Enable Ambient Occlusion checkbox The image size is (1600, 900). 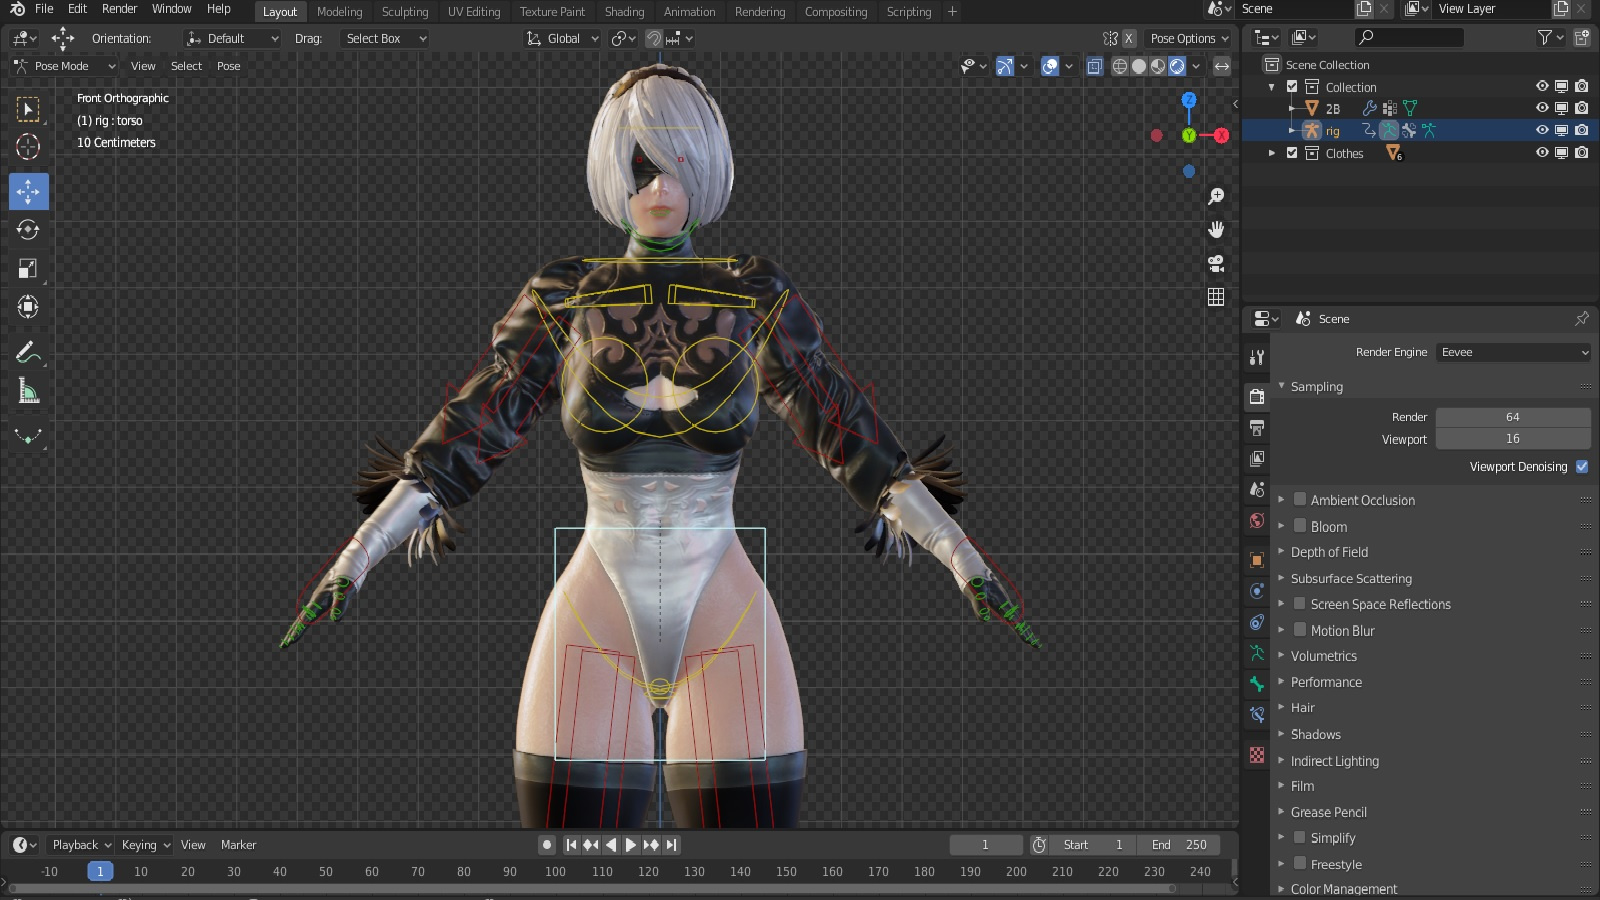coord(1300,499)
